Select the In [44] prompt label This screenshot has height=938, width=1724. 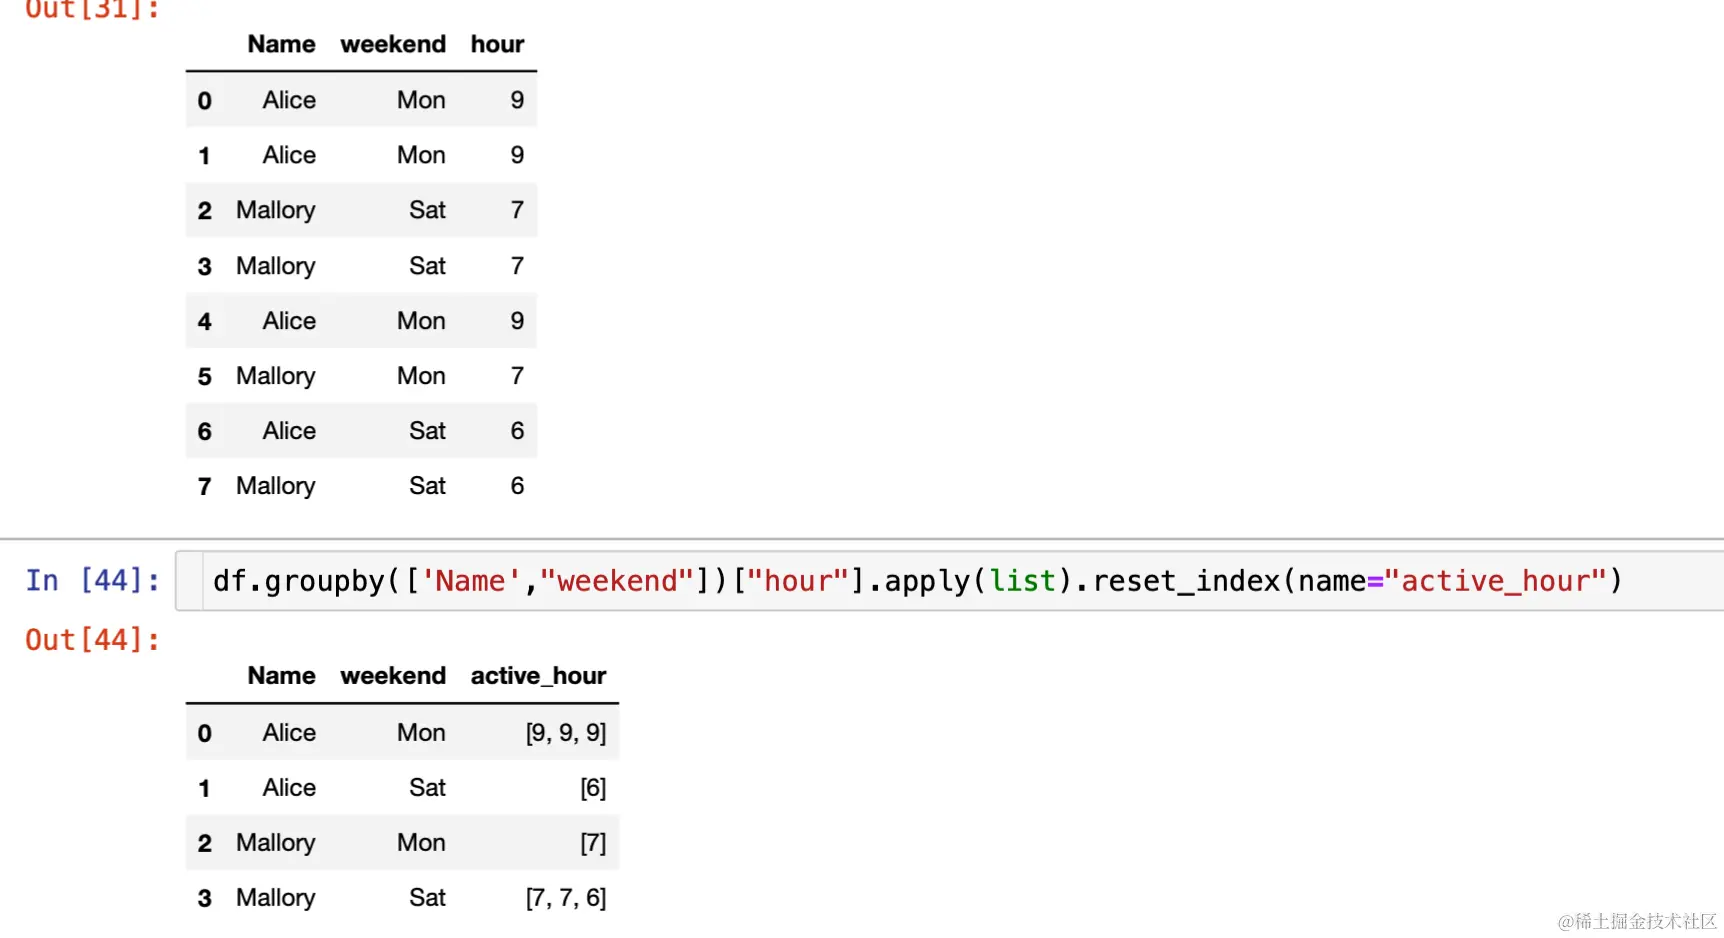(92, 580)
